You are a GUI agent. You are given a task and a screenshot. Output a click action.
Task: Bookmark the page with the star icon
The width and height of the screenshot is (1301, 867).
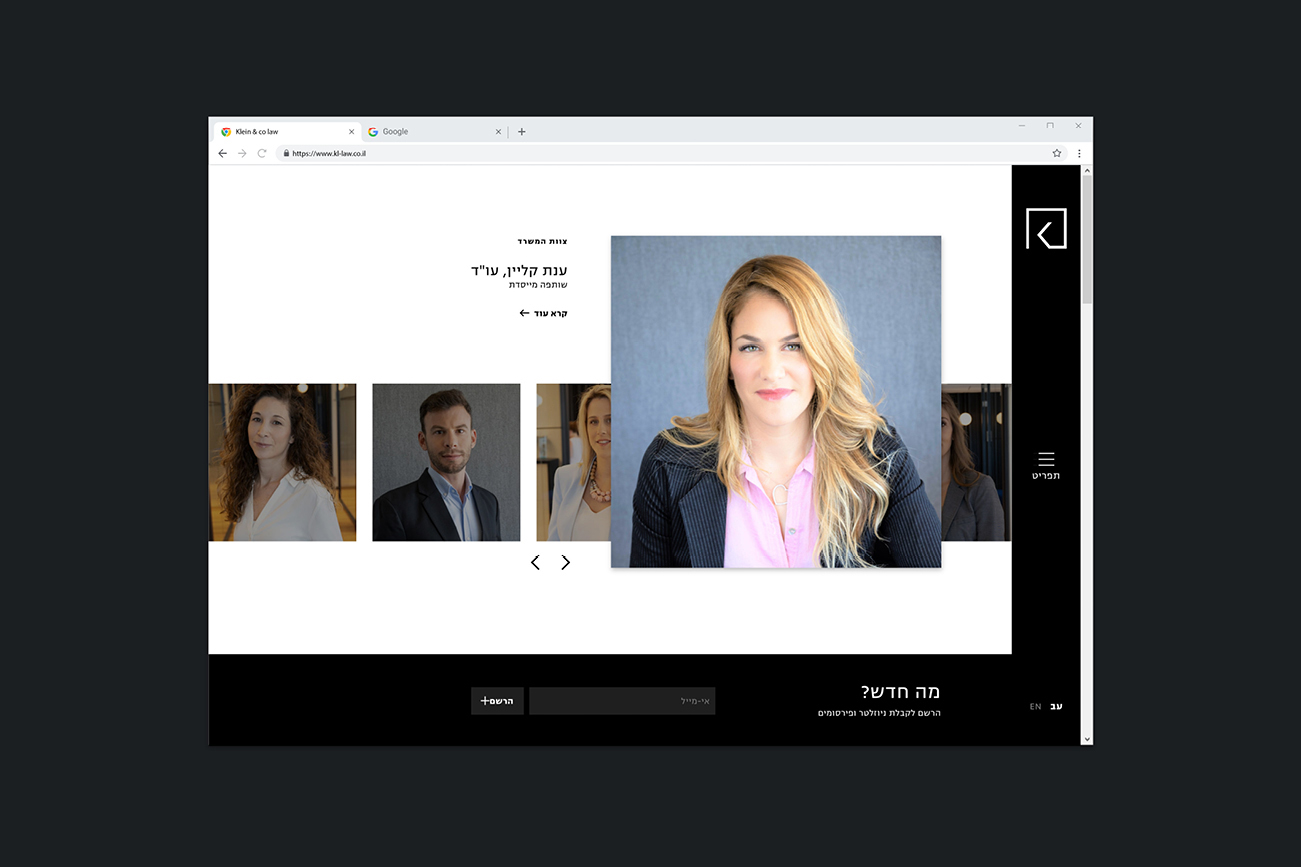tap(1056, 153)
